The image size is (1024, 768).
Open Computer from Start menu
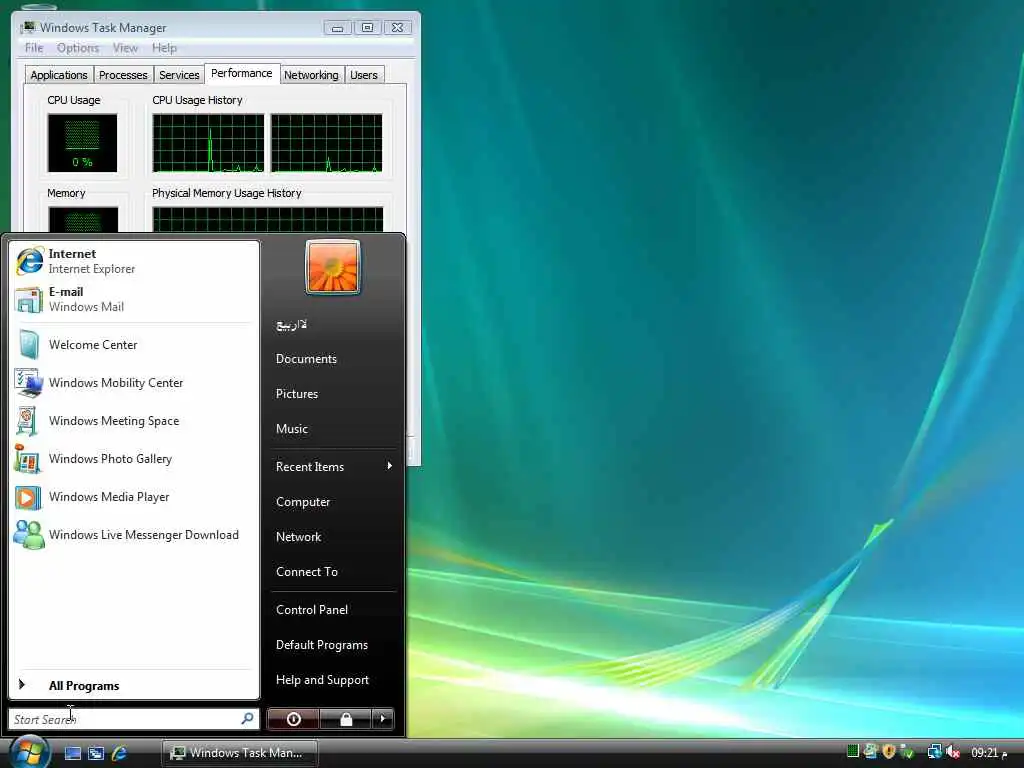pos(303,502)
